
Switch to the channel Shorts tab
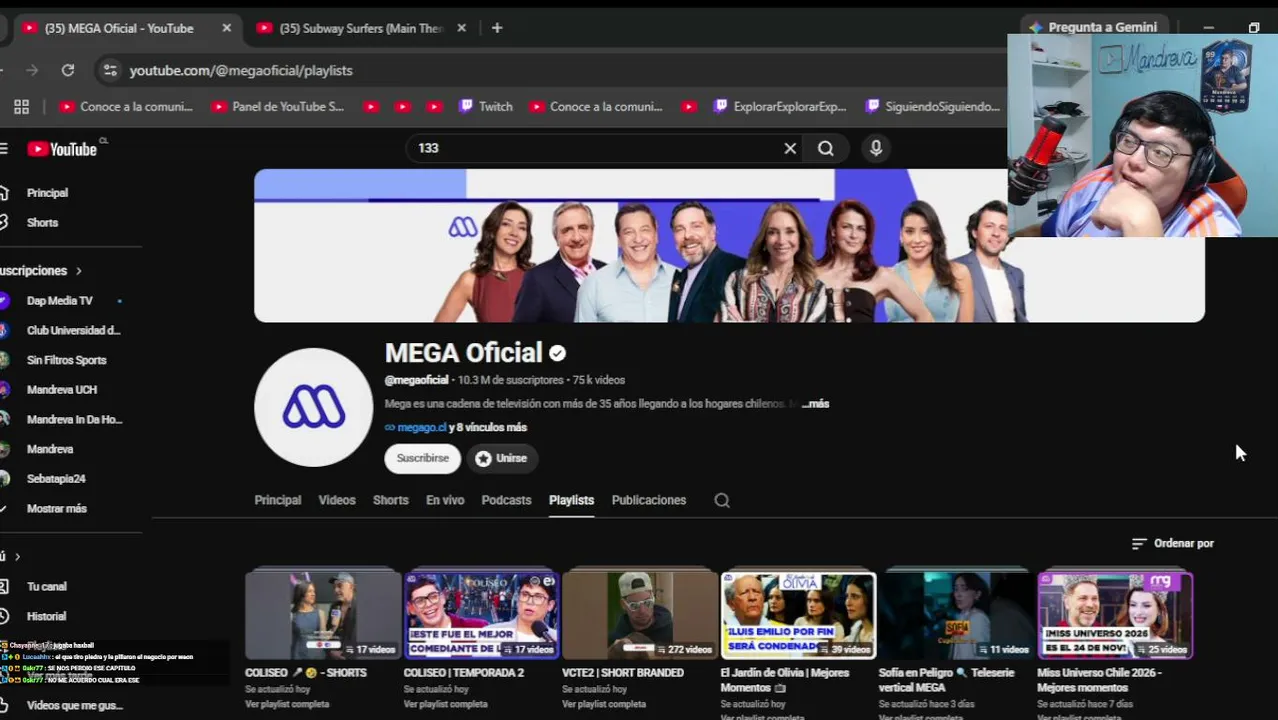pos(390,500)
